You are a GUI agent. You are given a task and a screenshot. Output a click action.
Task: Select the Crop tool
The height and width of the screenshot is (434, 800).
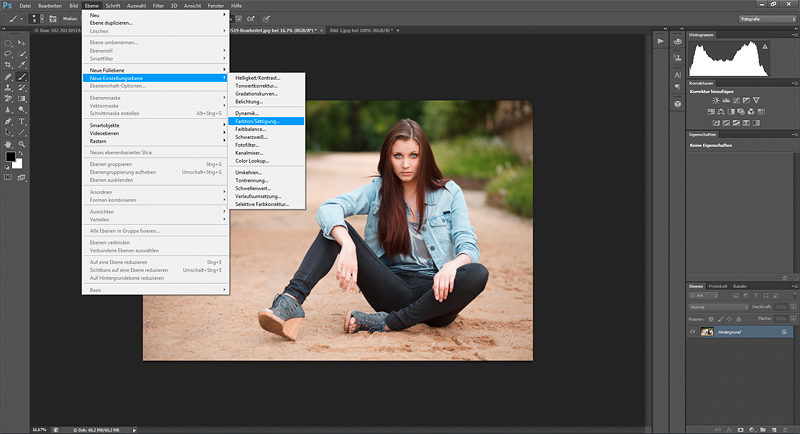tap(8, 65)
